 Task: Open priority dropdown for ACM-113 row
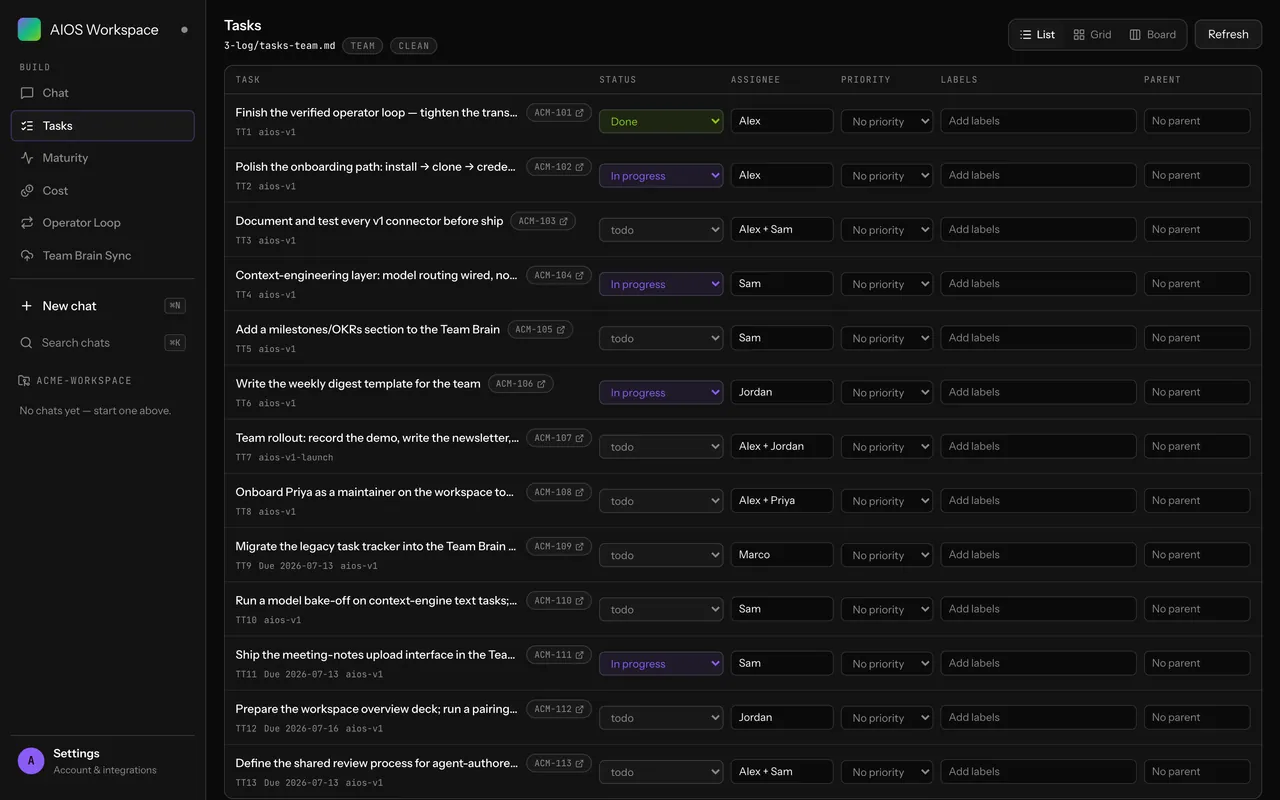[x=887, y=772]
